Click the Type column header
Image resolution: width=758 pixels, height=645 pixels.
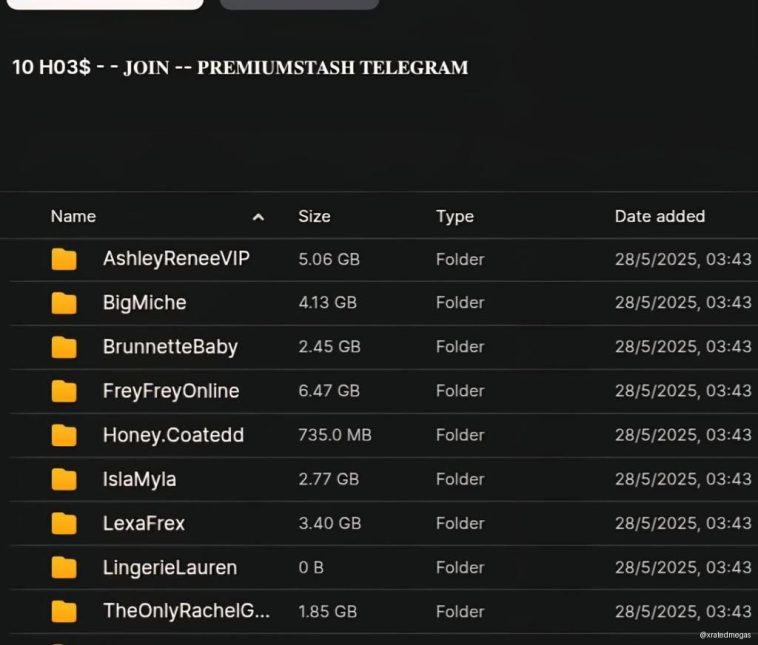(x=455, y=216)
